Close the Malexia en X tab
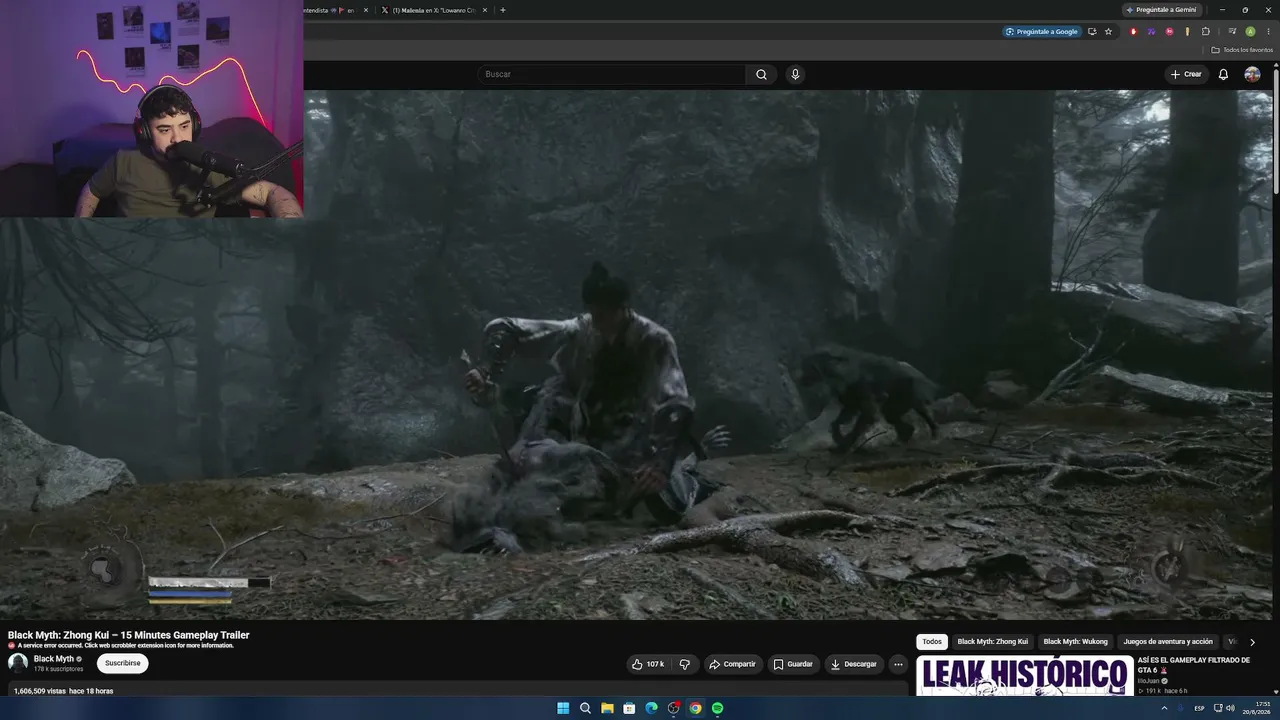The width and height of the screenshot is (1280, 720). (x=485, y=10)
